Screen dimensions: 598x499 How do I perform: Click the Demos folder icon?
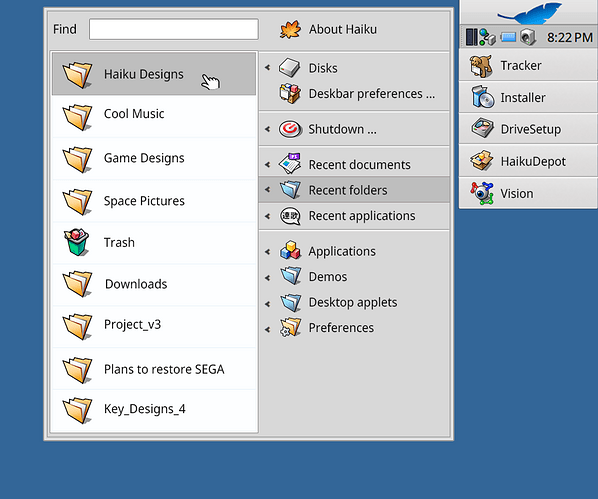tap(290, 276)
